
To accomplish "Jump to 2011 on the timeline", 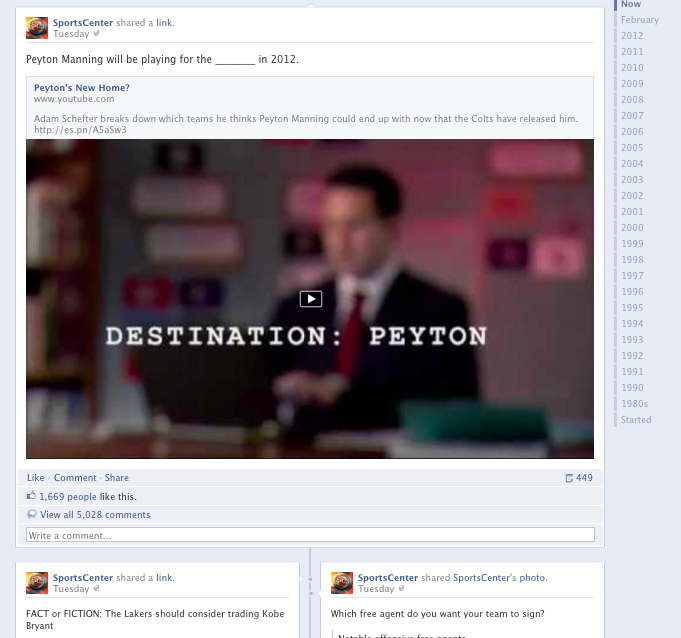I will (632, 52).
